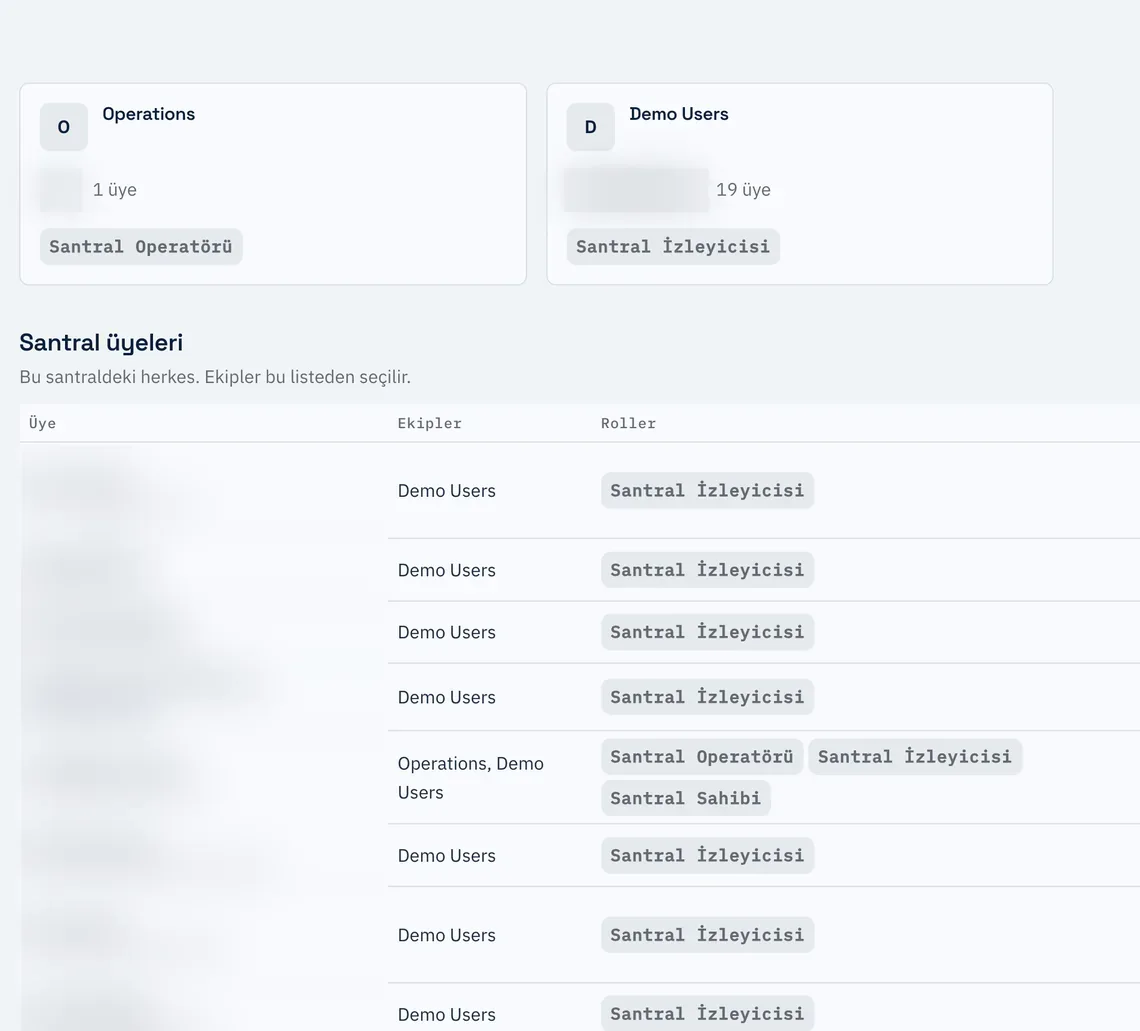
Task: Click Santral İzleyicisi badge in Demo Users card
Action: coord(673,246)
